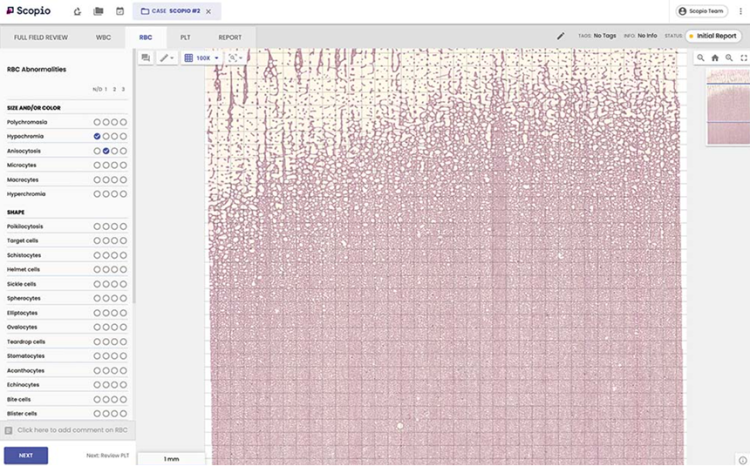This screenshot has width=750, height=473.
Task: Set Target cells grade to 3
Action: [x=123, y=241]
